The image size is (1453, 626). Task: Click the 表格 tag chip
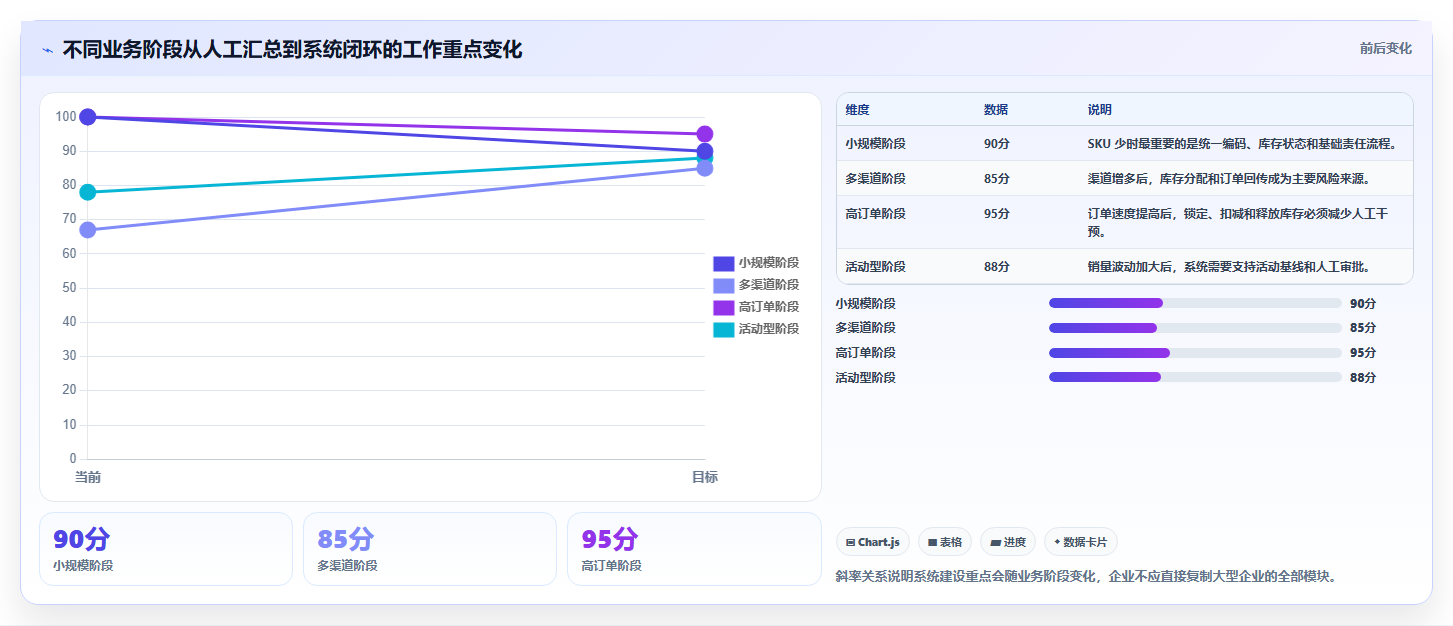[945, 542]
